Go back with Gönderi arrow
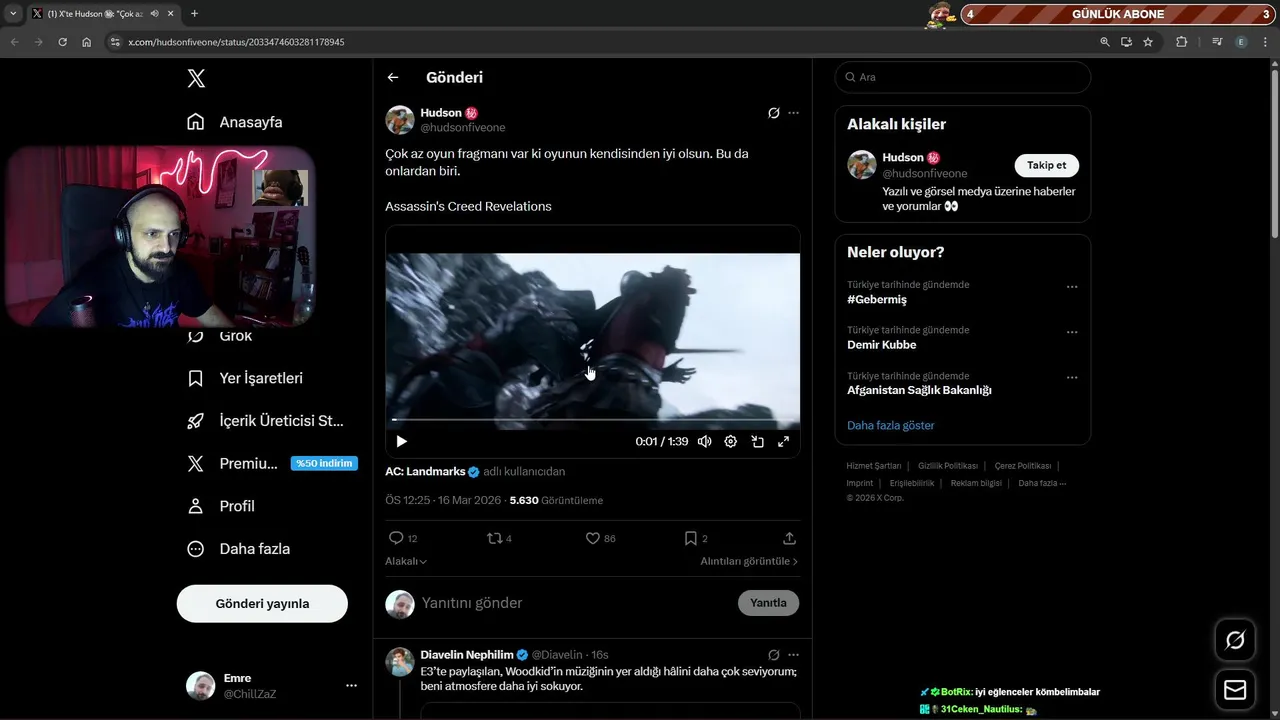This screenshot has height=720, width=1280. click(393, 77)
